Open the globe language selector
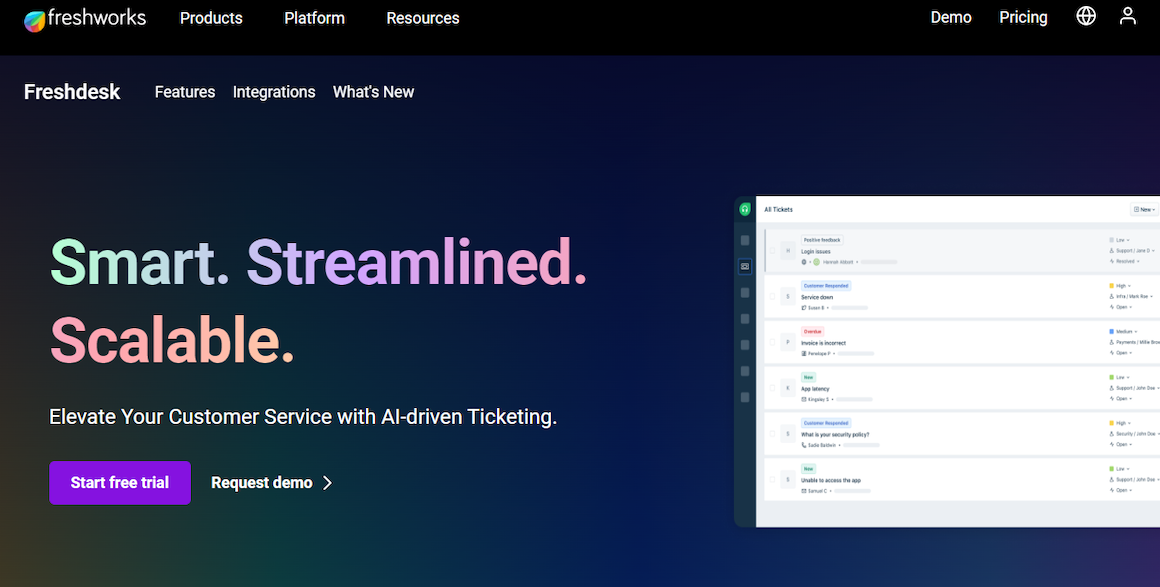Screen dimensions: 1160x587 click(x=1086, y=16)
